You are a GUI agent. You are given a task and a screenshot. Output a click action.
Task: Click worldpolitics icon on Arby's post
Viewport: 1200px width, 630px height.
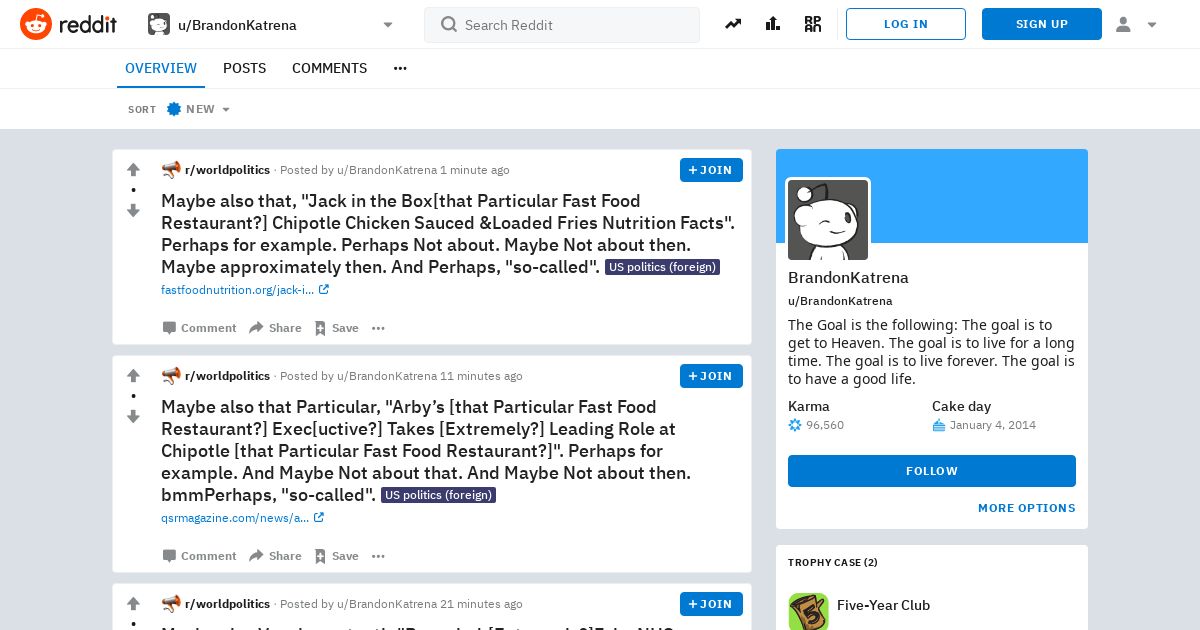click(171, 376)
